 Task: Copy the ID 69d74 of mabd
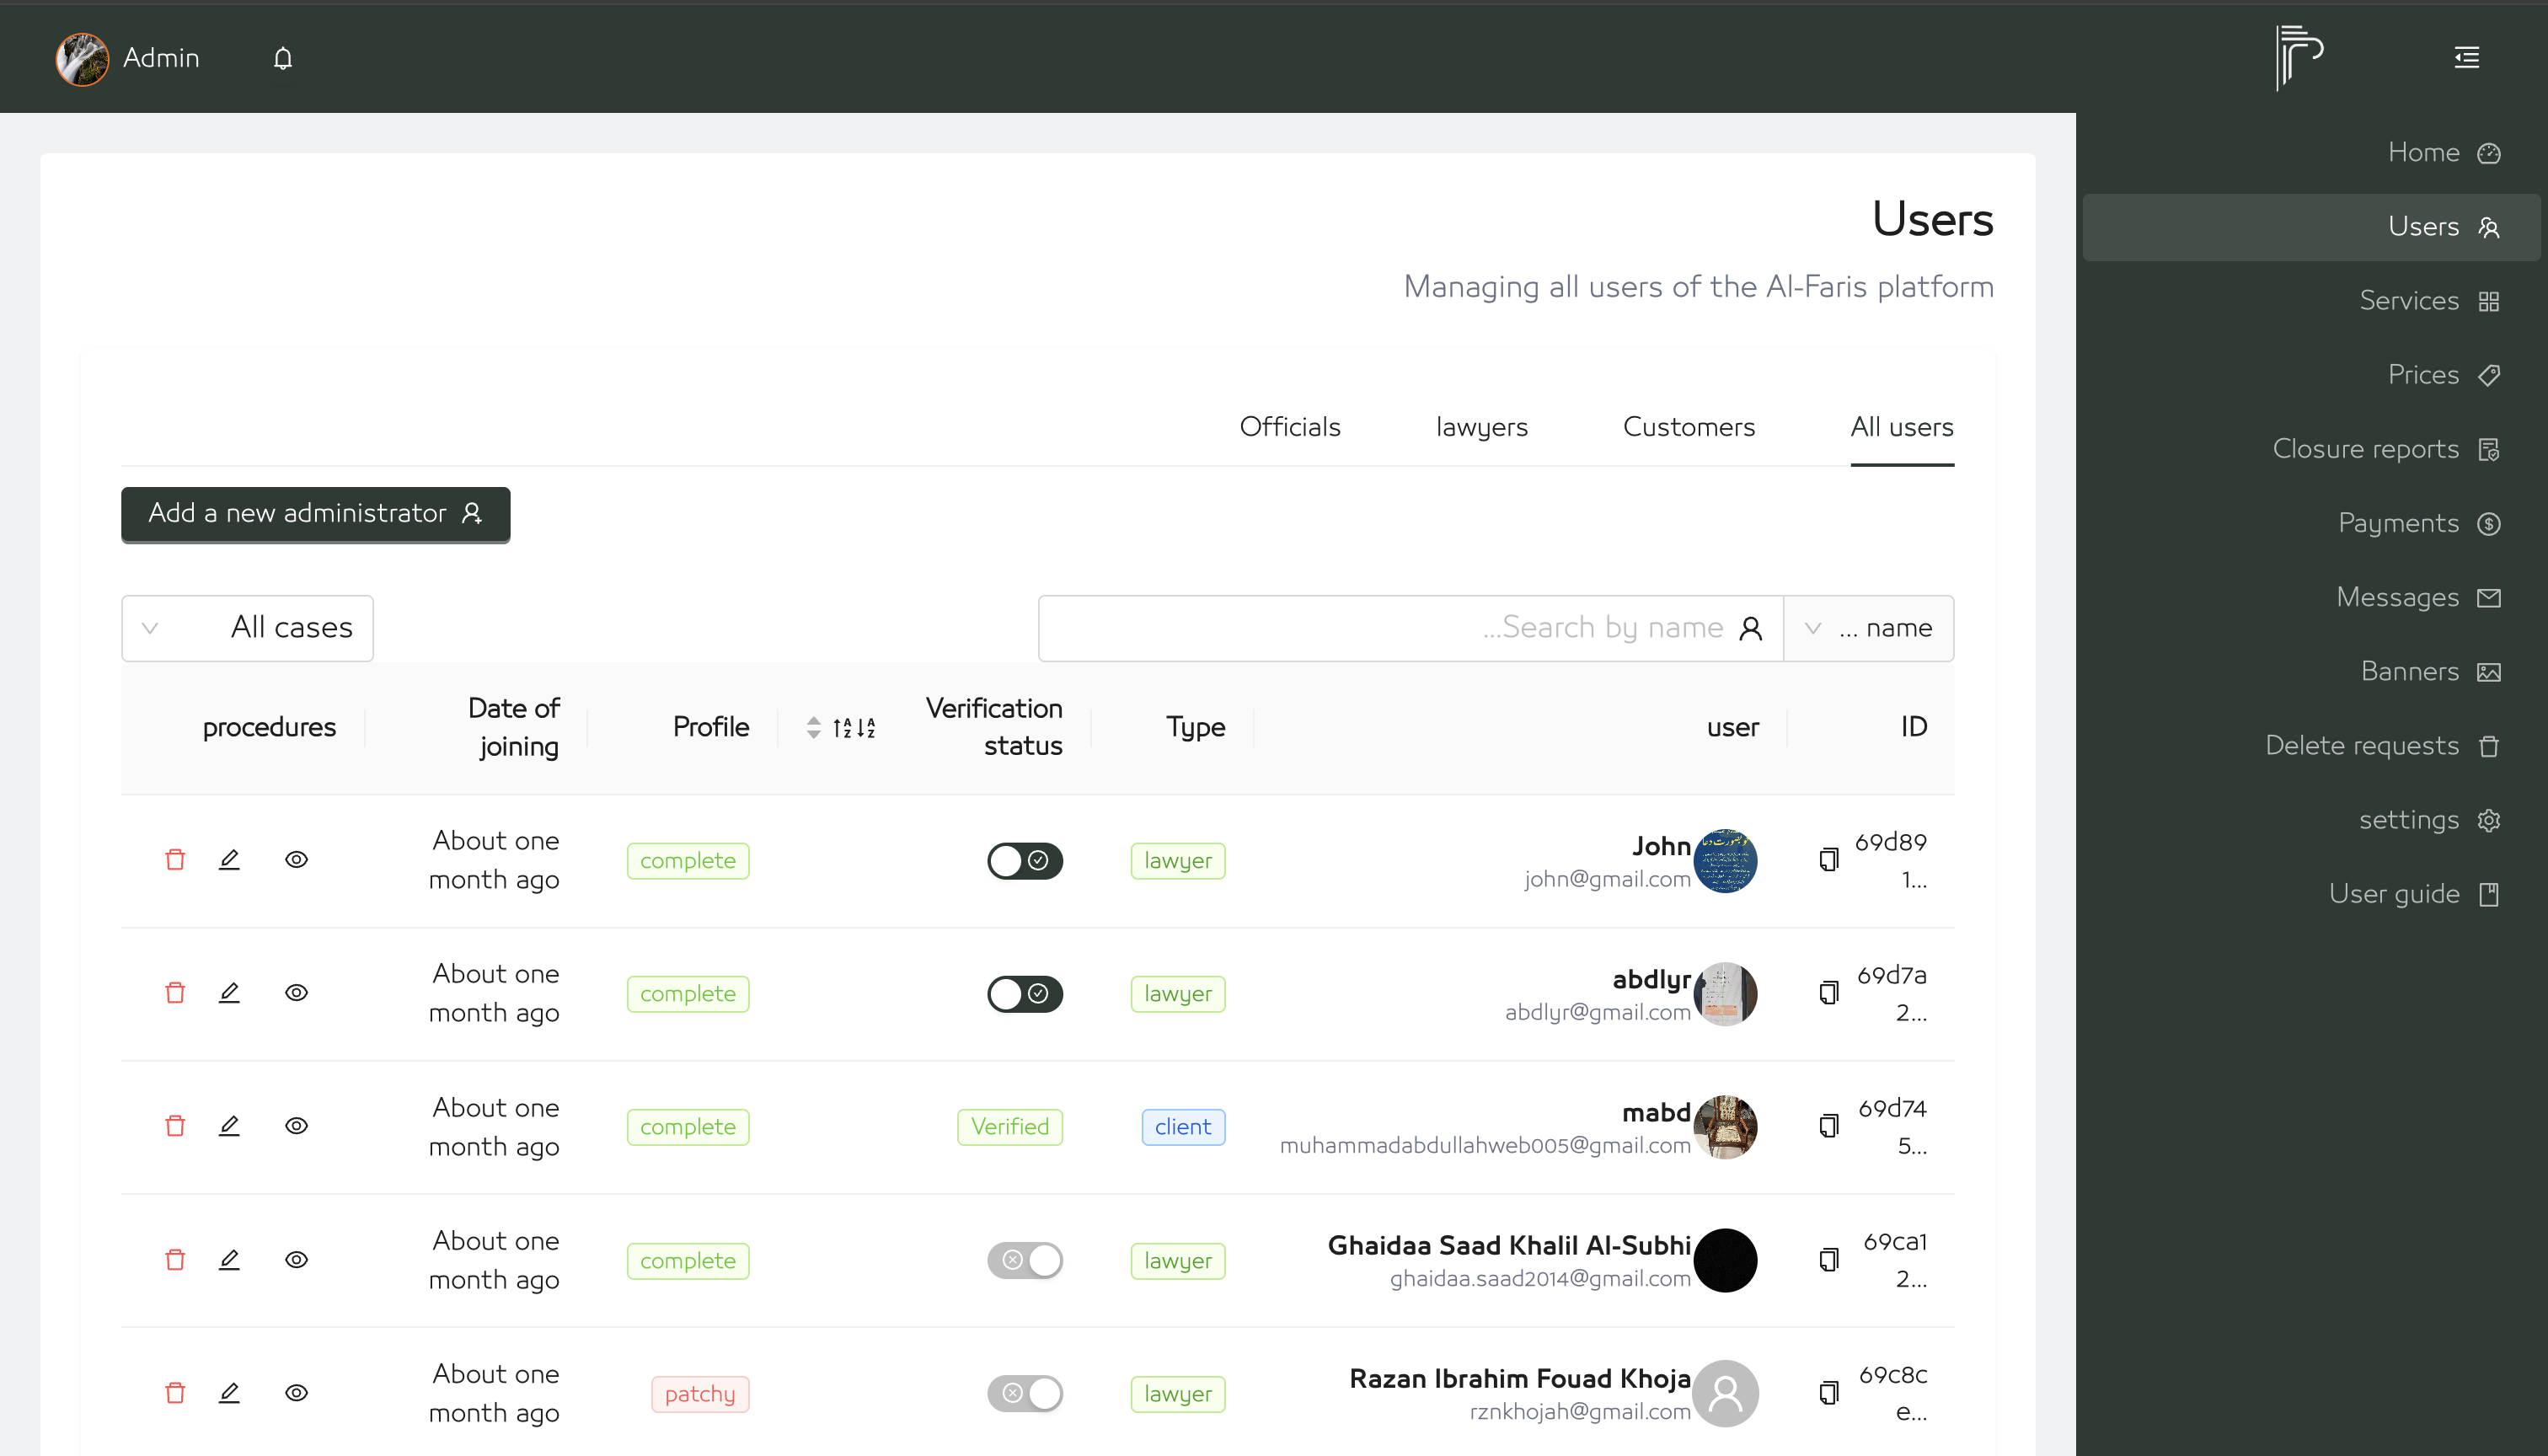(1829, 1126)
